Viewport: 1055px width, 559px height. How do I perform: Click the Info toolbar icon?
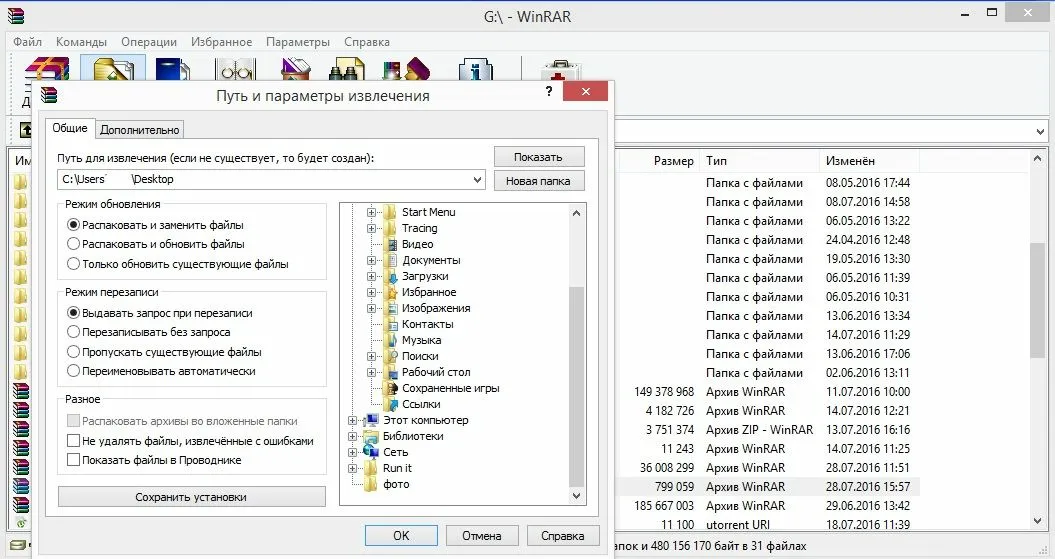coord(474,68)
